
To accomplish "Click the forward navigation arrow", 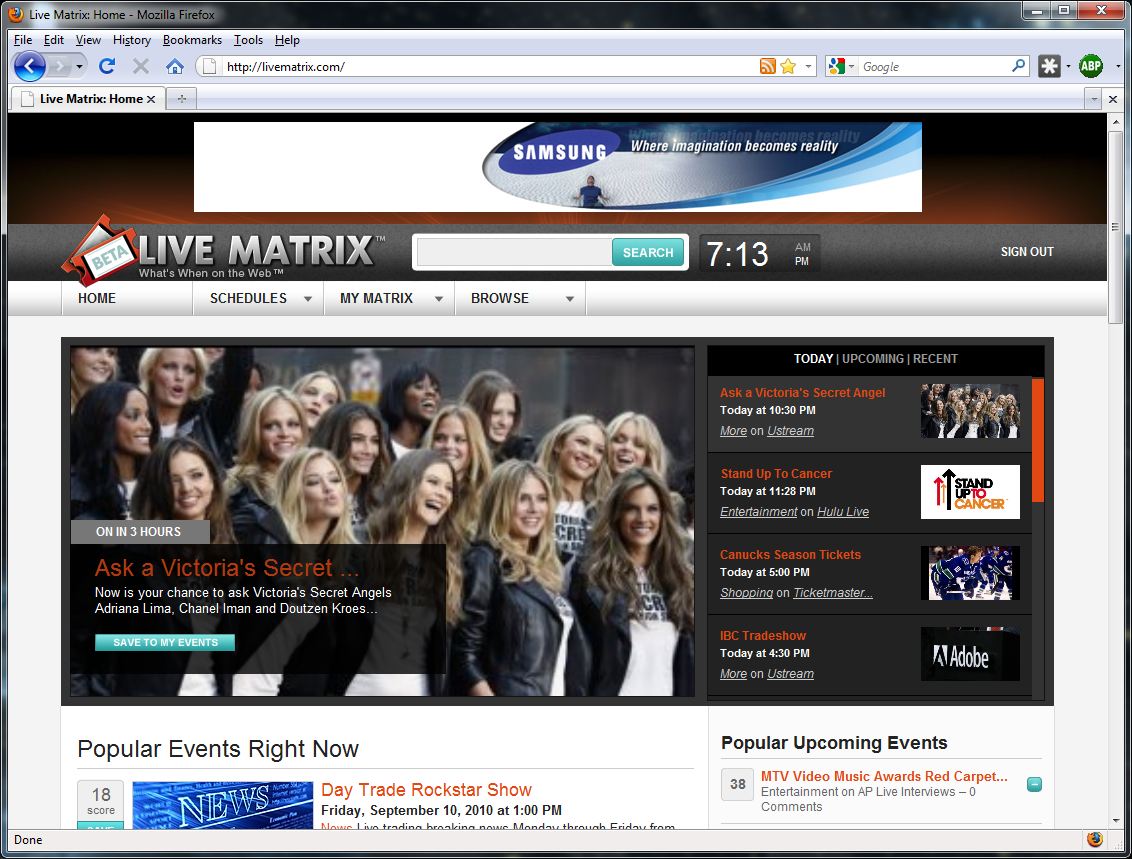I will point(60,66).
